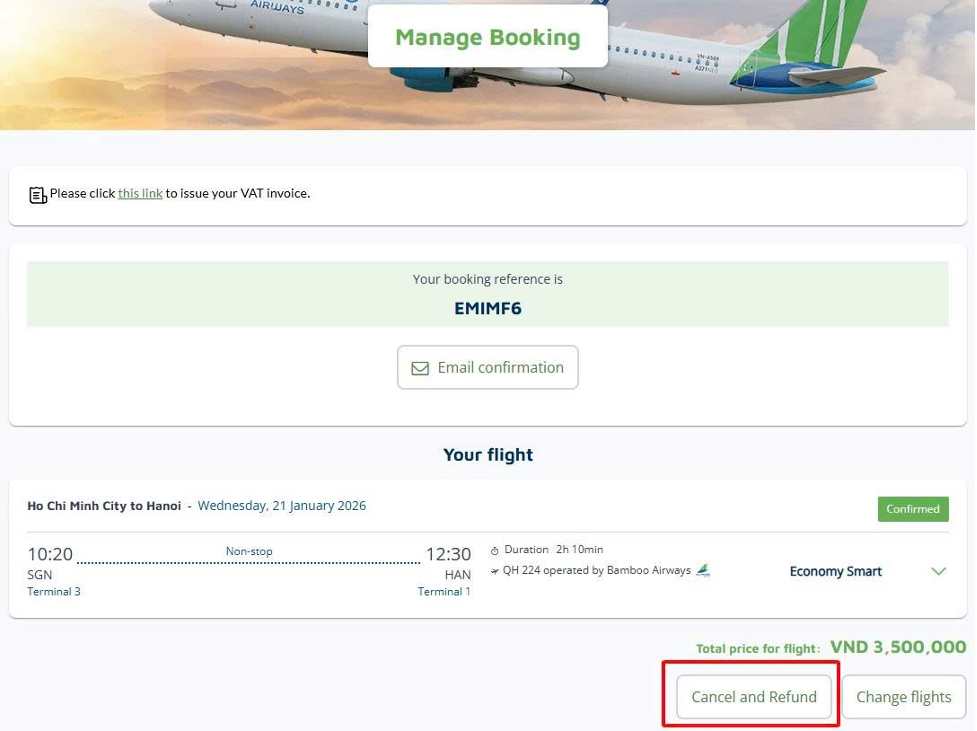Click the Wednesday, 21 January 2026 date
This screenshot has width=977, height=731.
click(282, 505)
